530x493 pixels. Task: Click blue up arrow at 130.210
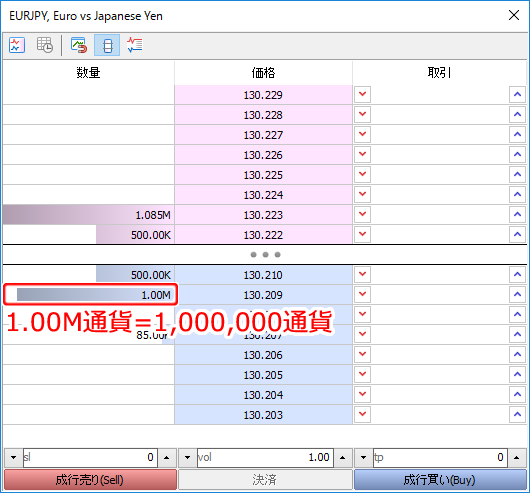pos(517,274)
